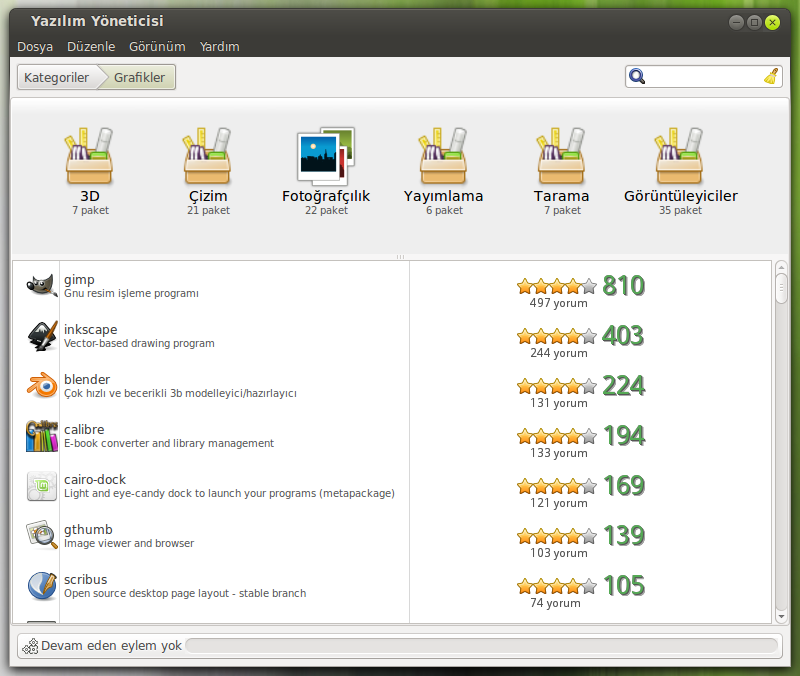Click the action progress bar

(481, 645)
